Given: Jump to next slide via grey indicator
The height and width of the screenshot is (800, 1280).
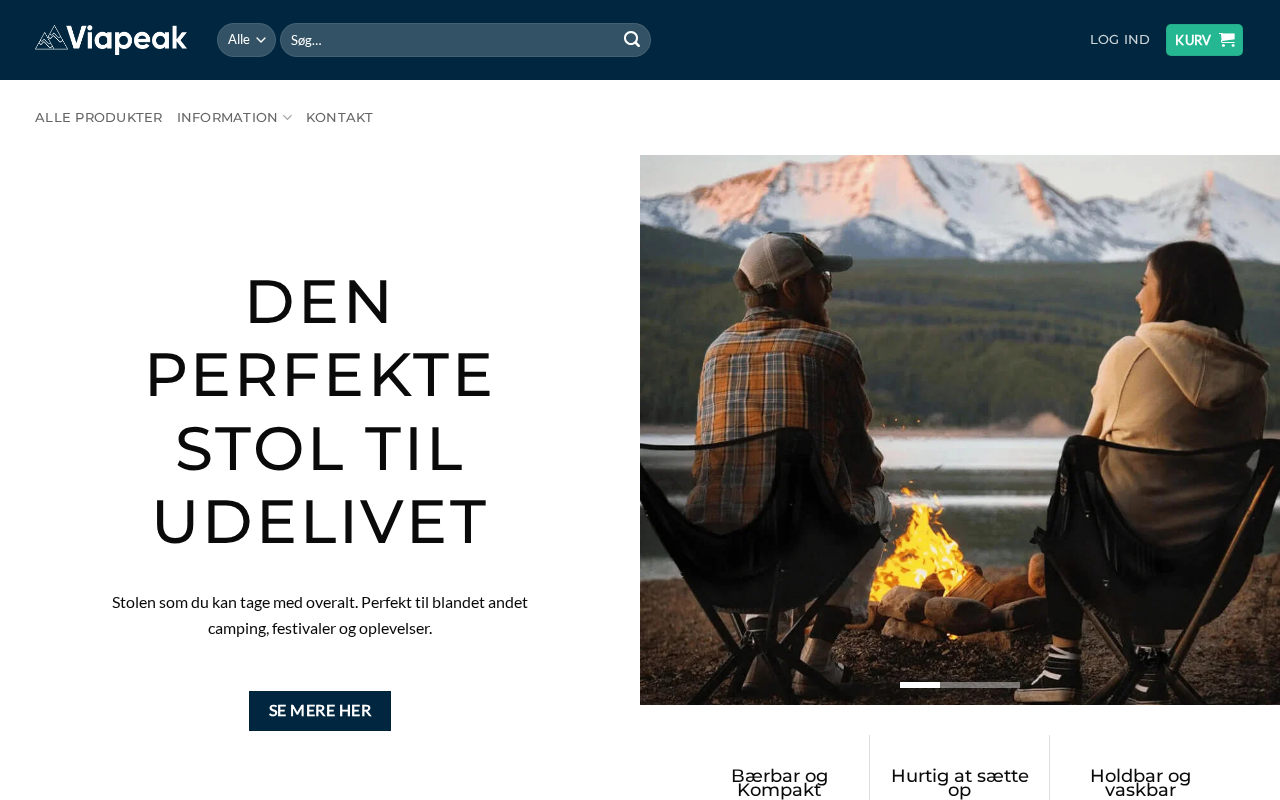Looking at the screenshot, I should click(960, 685).
